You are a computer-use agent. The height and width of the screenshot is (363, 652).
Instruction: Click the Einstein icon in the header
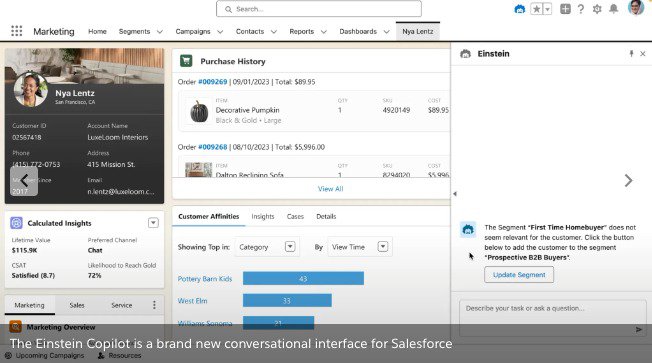(x=520, y=9)
